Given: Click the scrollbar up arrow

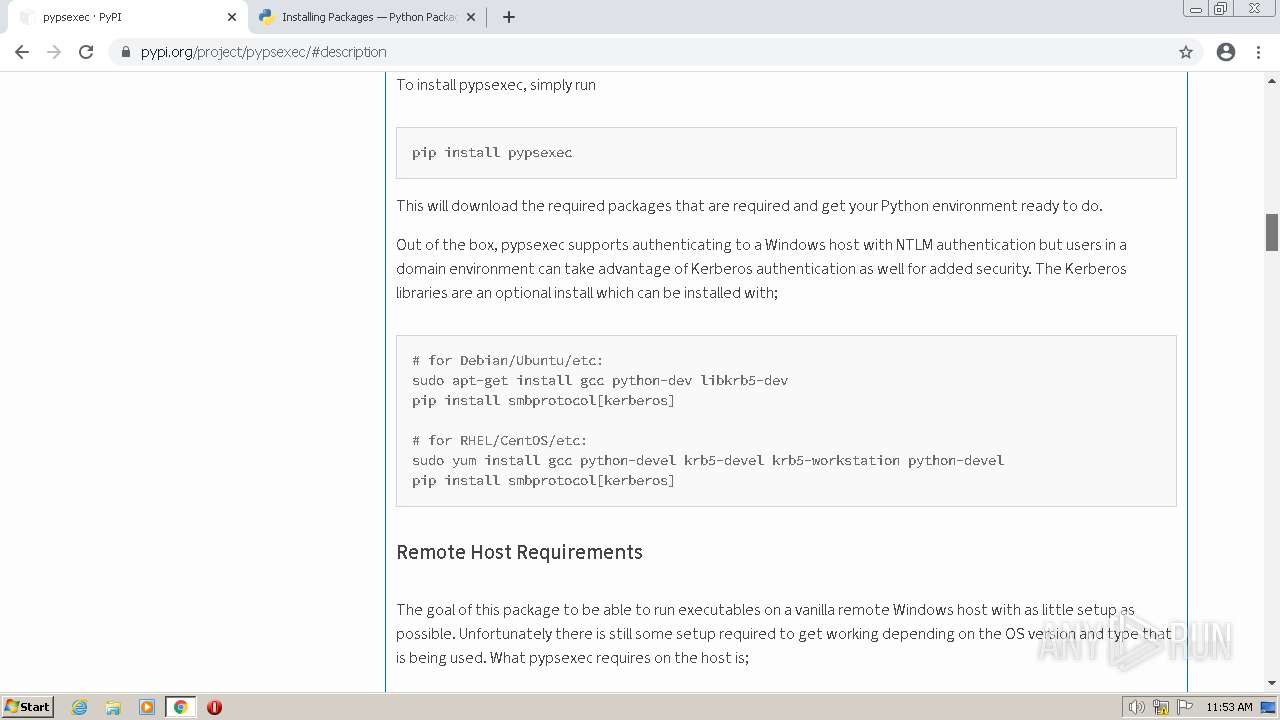Looking at the screenshot, I should (x=1272, y=79).
